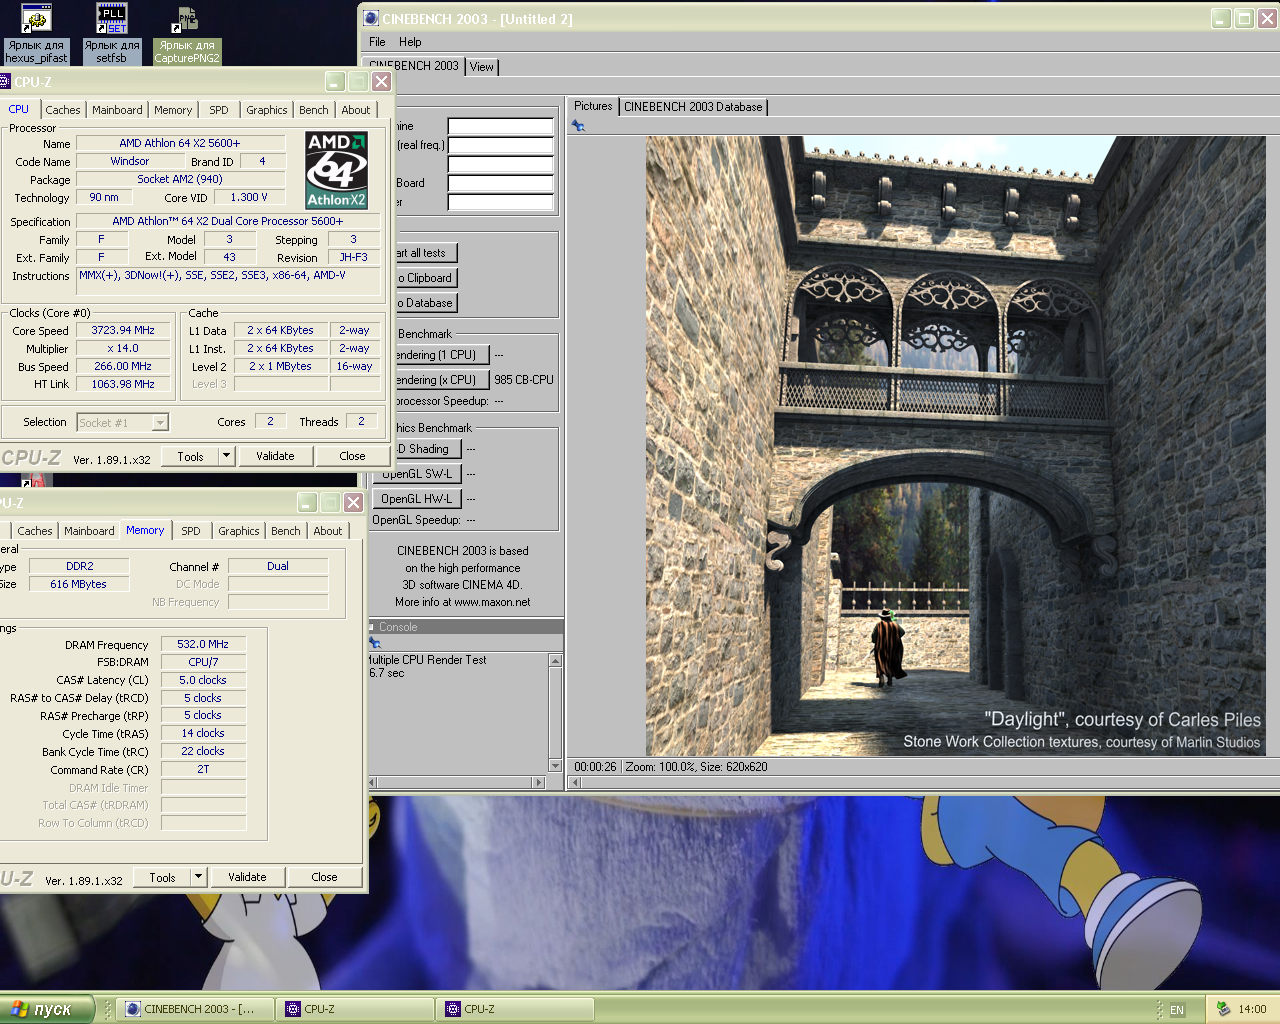1280x1024 pixels.
Task: Activate the first CPU-Z taskbar button
Action: pos(355,1009)
